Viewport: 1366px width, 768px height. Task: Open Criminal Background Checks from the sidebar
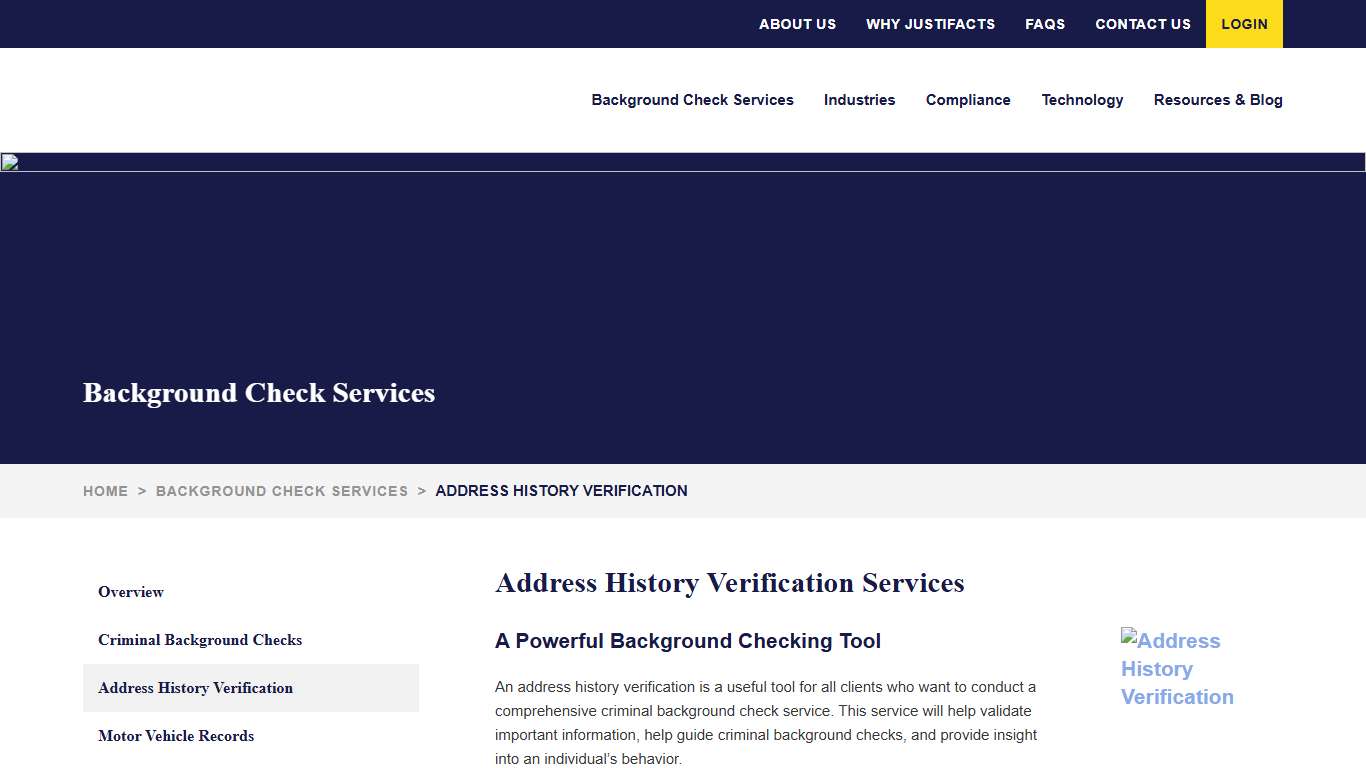[200, 640]
